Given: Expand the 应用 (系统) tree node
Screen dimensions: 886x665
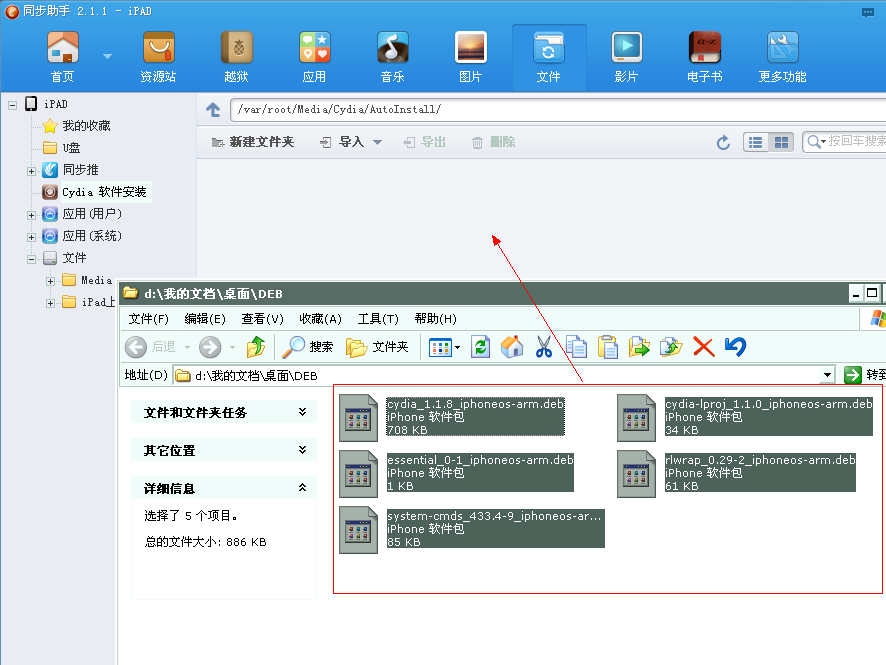Looking at the screenshot, I should click(32, 237).
